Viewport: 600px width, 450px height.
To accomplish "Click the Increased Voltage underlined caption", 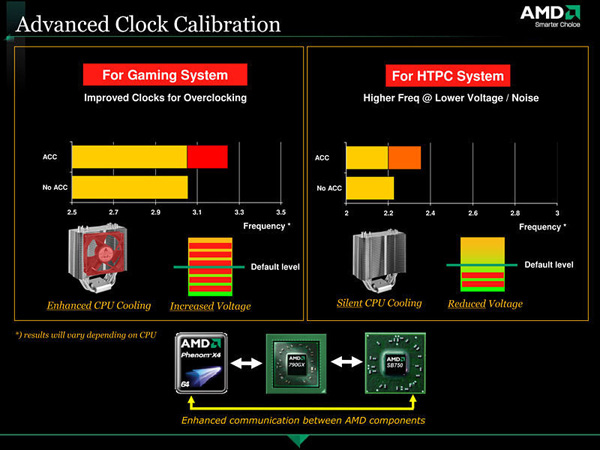I will pos(210,306).
